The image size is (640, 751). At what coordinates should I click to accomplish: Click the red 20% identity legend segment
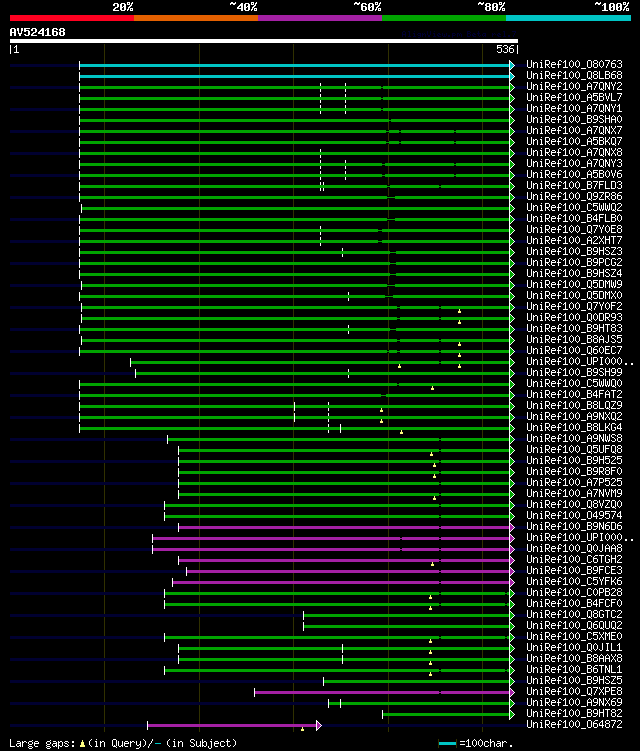72,18
